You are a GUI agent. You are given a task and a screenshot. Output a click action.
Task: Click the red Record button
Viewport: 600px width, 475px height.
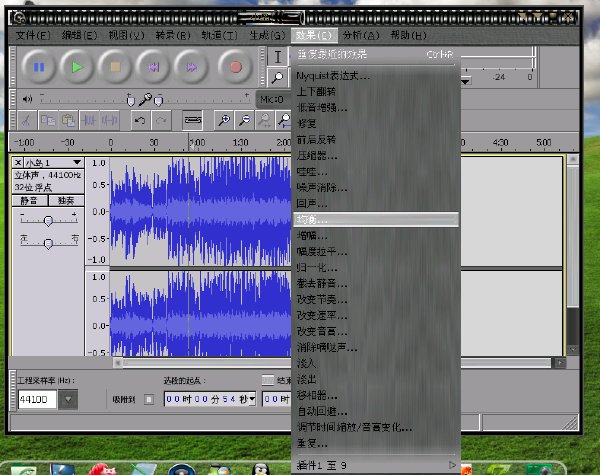point(235,67)
